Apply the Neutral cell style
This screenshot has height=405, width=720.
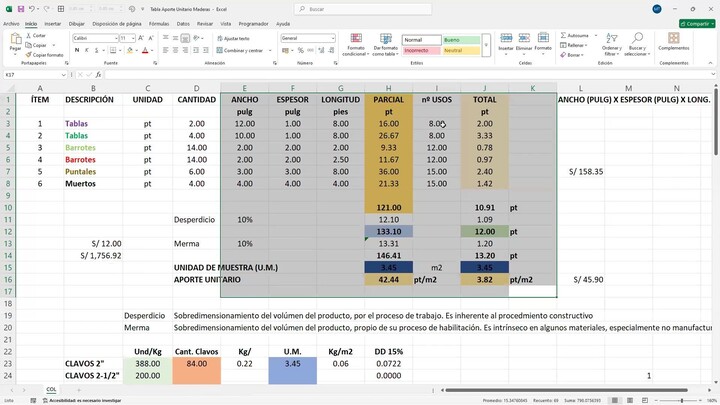(461, 51)
